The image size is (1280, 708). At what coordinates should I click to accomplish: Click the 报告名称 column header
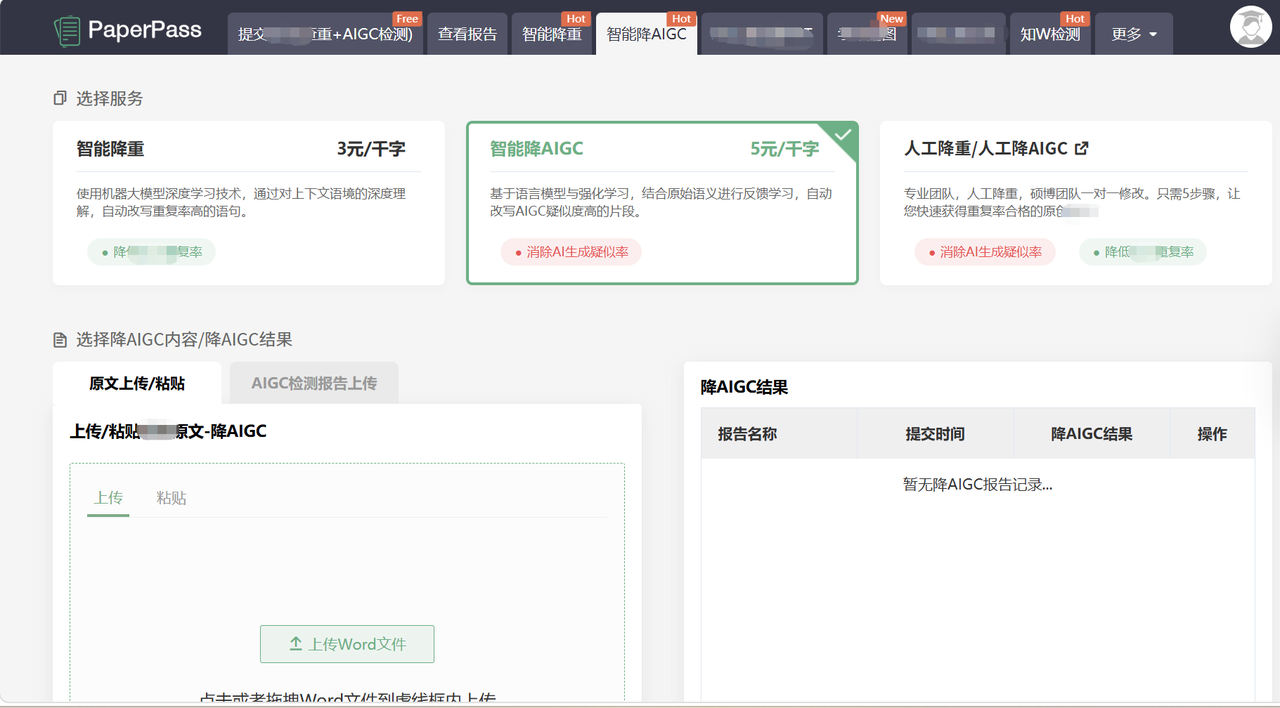pos(779,434)
